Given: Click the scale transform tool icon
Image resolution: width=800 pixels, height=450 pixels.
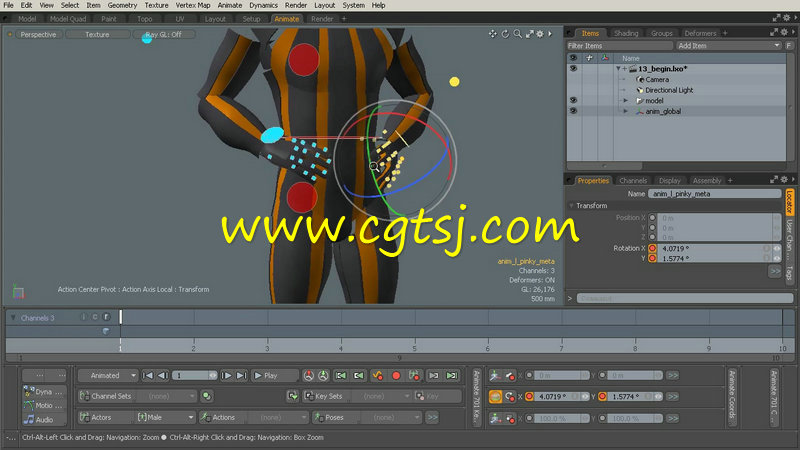Looking at the screenshot, I should pos(495,418).
